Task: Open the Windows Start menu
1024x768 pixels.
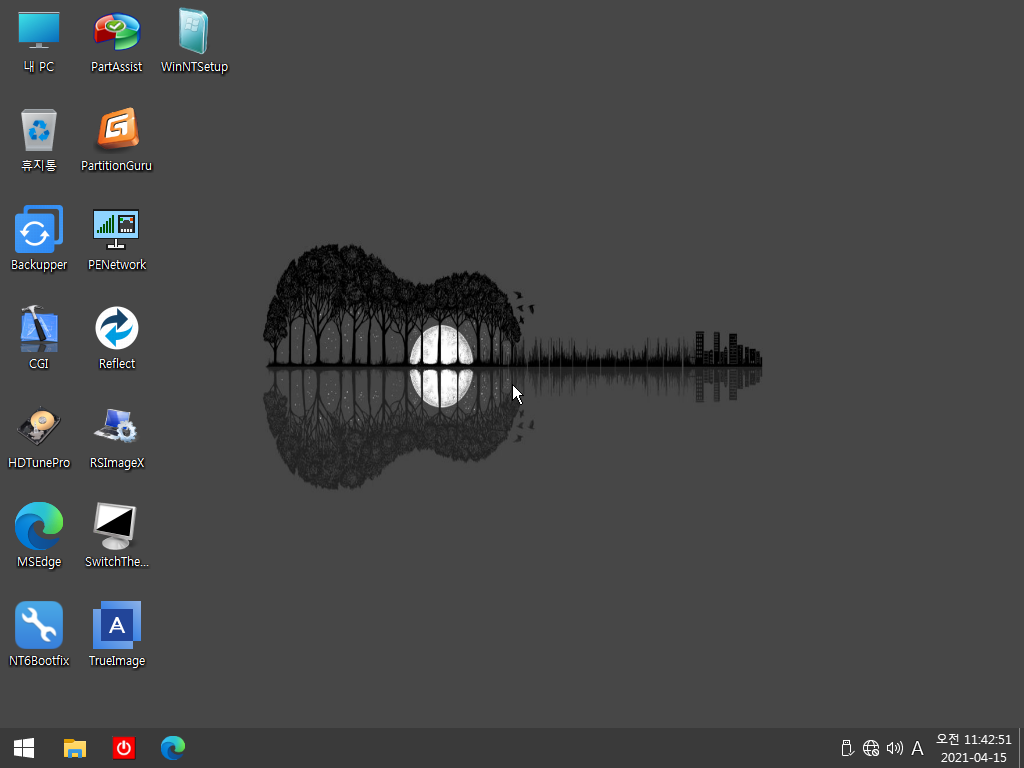Action: click(x=24, y=748)
